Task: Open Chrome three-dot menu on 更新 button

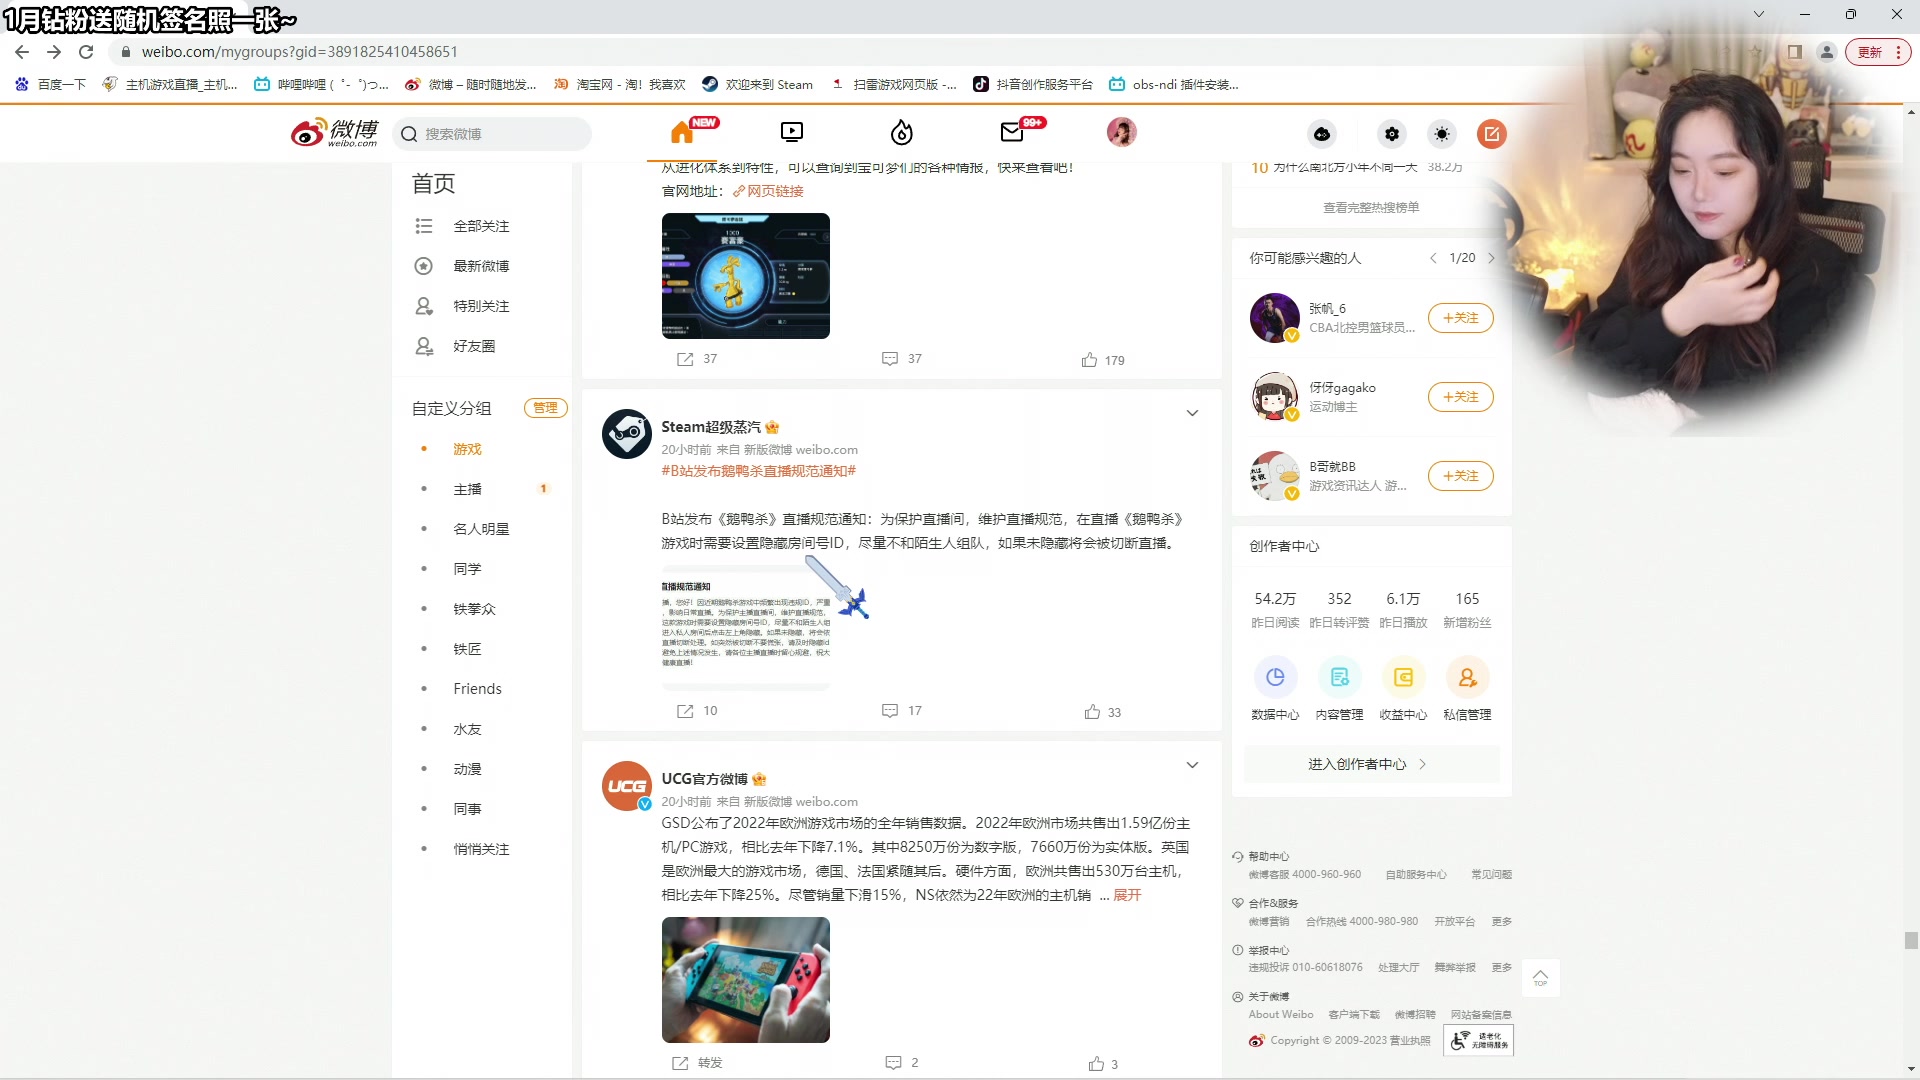Action: tap(1898, 52)
